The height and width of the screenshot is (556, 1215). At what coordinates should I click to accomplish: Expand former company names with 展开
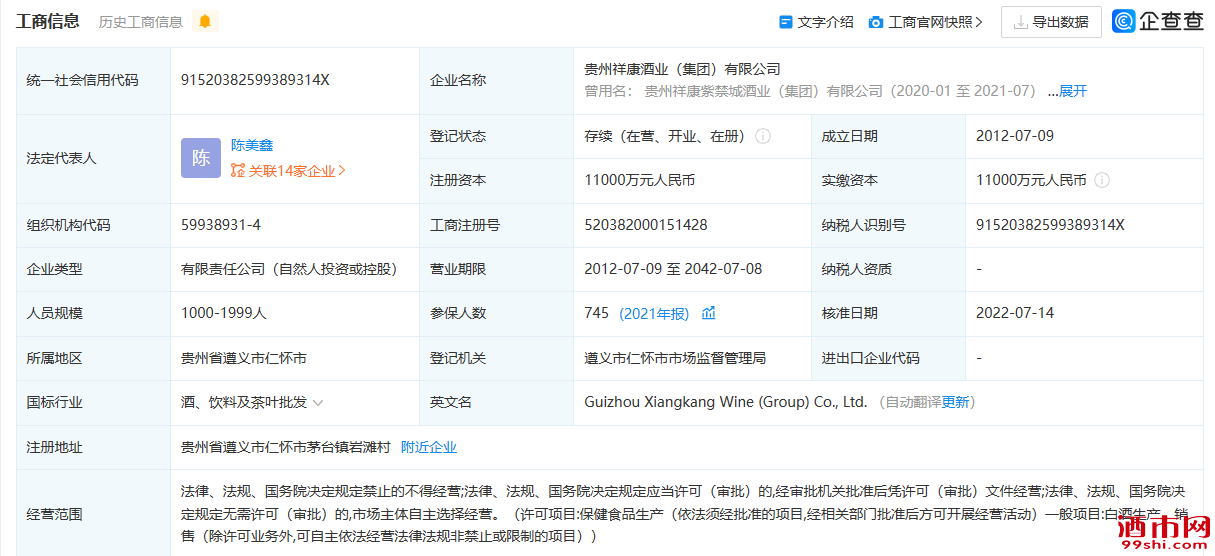(1072, 91)
